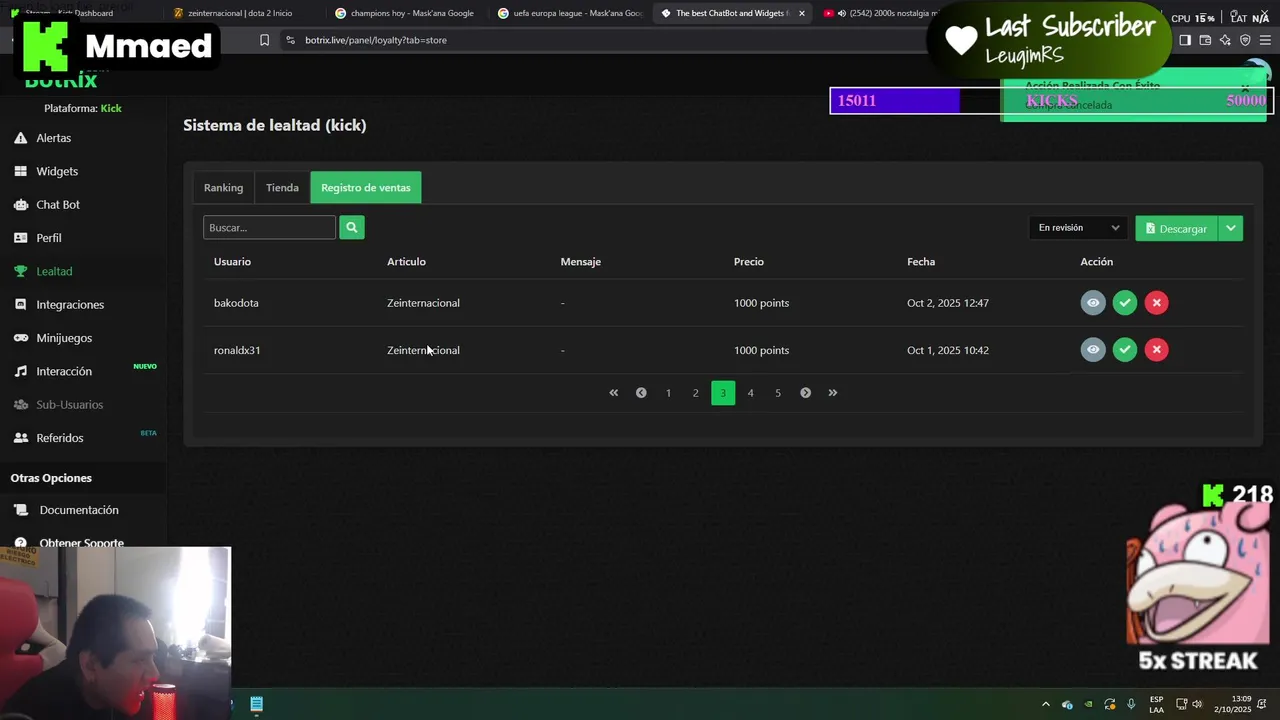Viewport: 1280px width, 720px height.
Task: Click the Buscar search field
Action: pyautogui.click(x=269, y=227)
